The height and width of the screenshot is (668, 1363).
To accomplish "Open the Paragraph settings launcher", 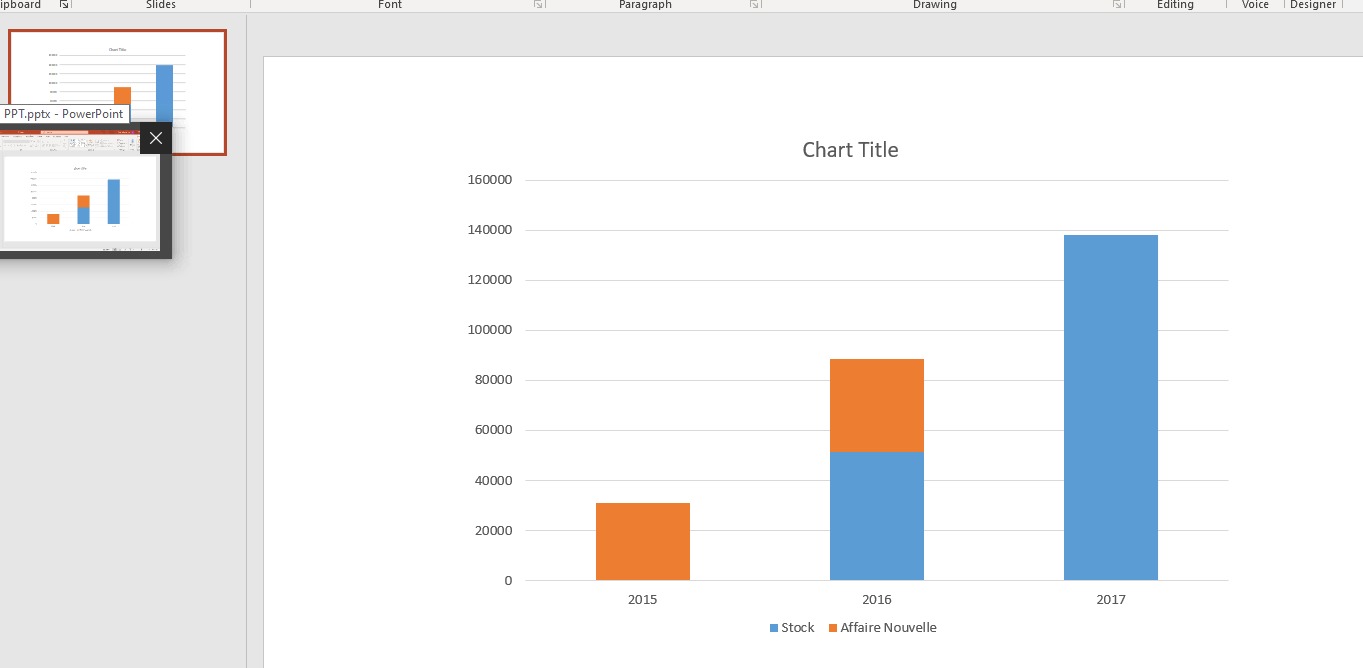I will 755,4.
